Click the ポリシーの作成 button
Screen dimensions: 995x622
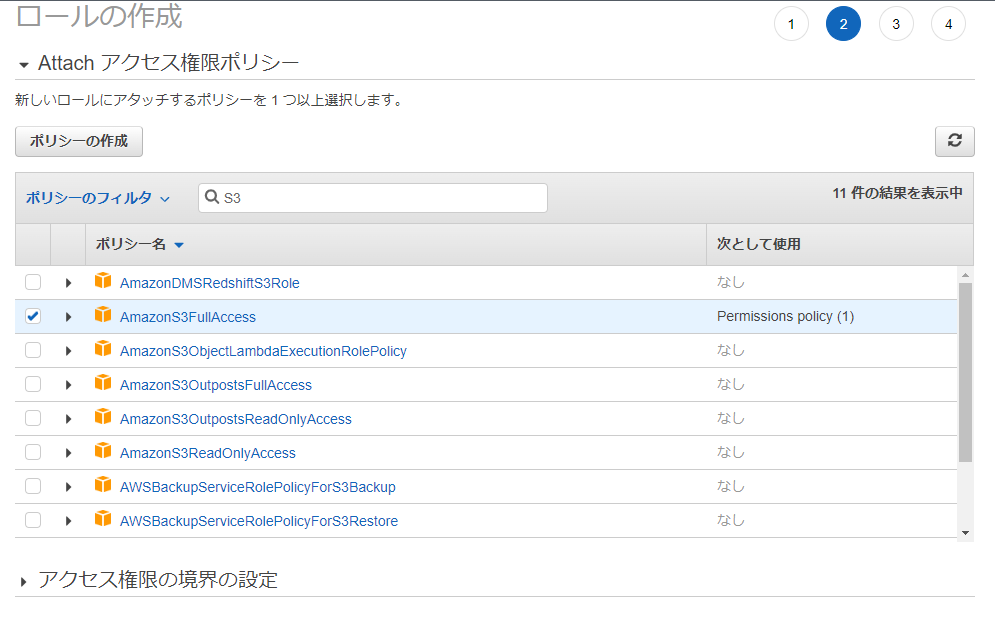point(79,141)
